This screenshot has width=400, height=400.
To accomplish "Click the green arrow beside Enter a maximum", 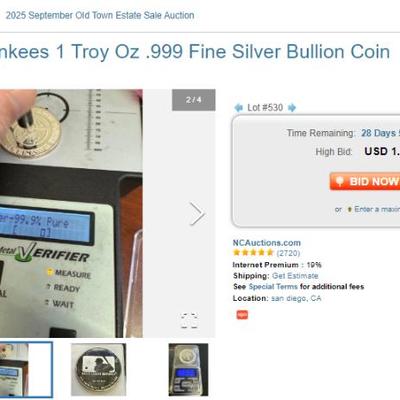I will pyautogui.click(x=349, y=209).
